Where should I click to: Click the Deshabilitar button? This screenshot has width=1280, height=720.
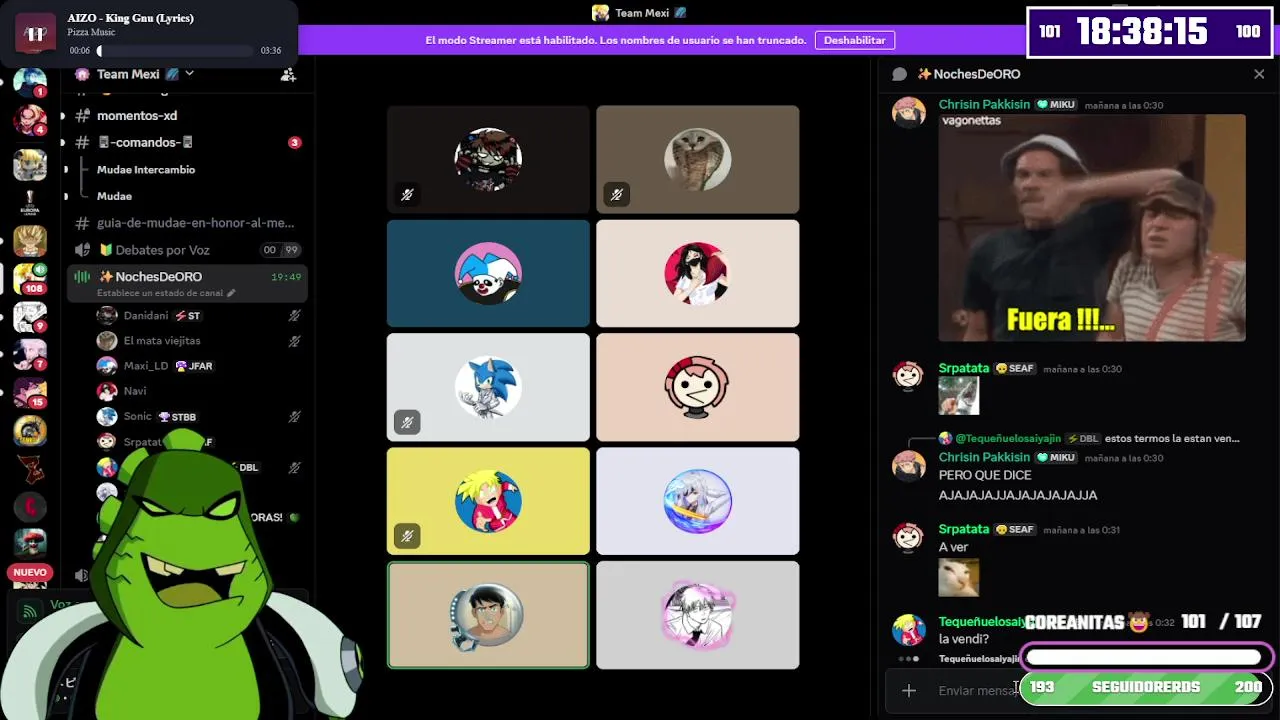(x=854, y=40)
